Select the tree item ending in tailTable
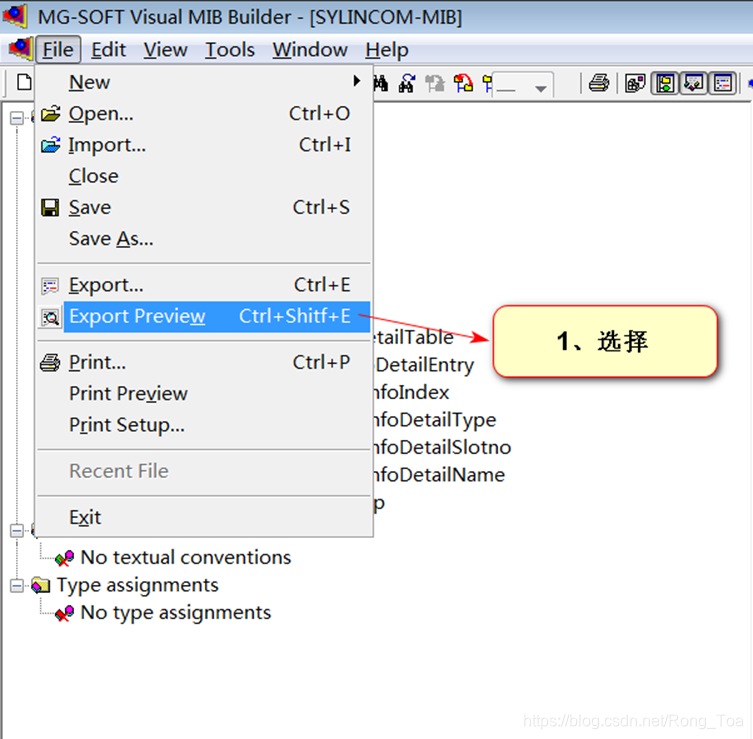 tap(414, 338)
